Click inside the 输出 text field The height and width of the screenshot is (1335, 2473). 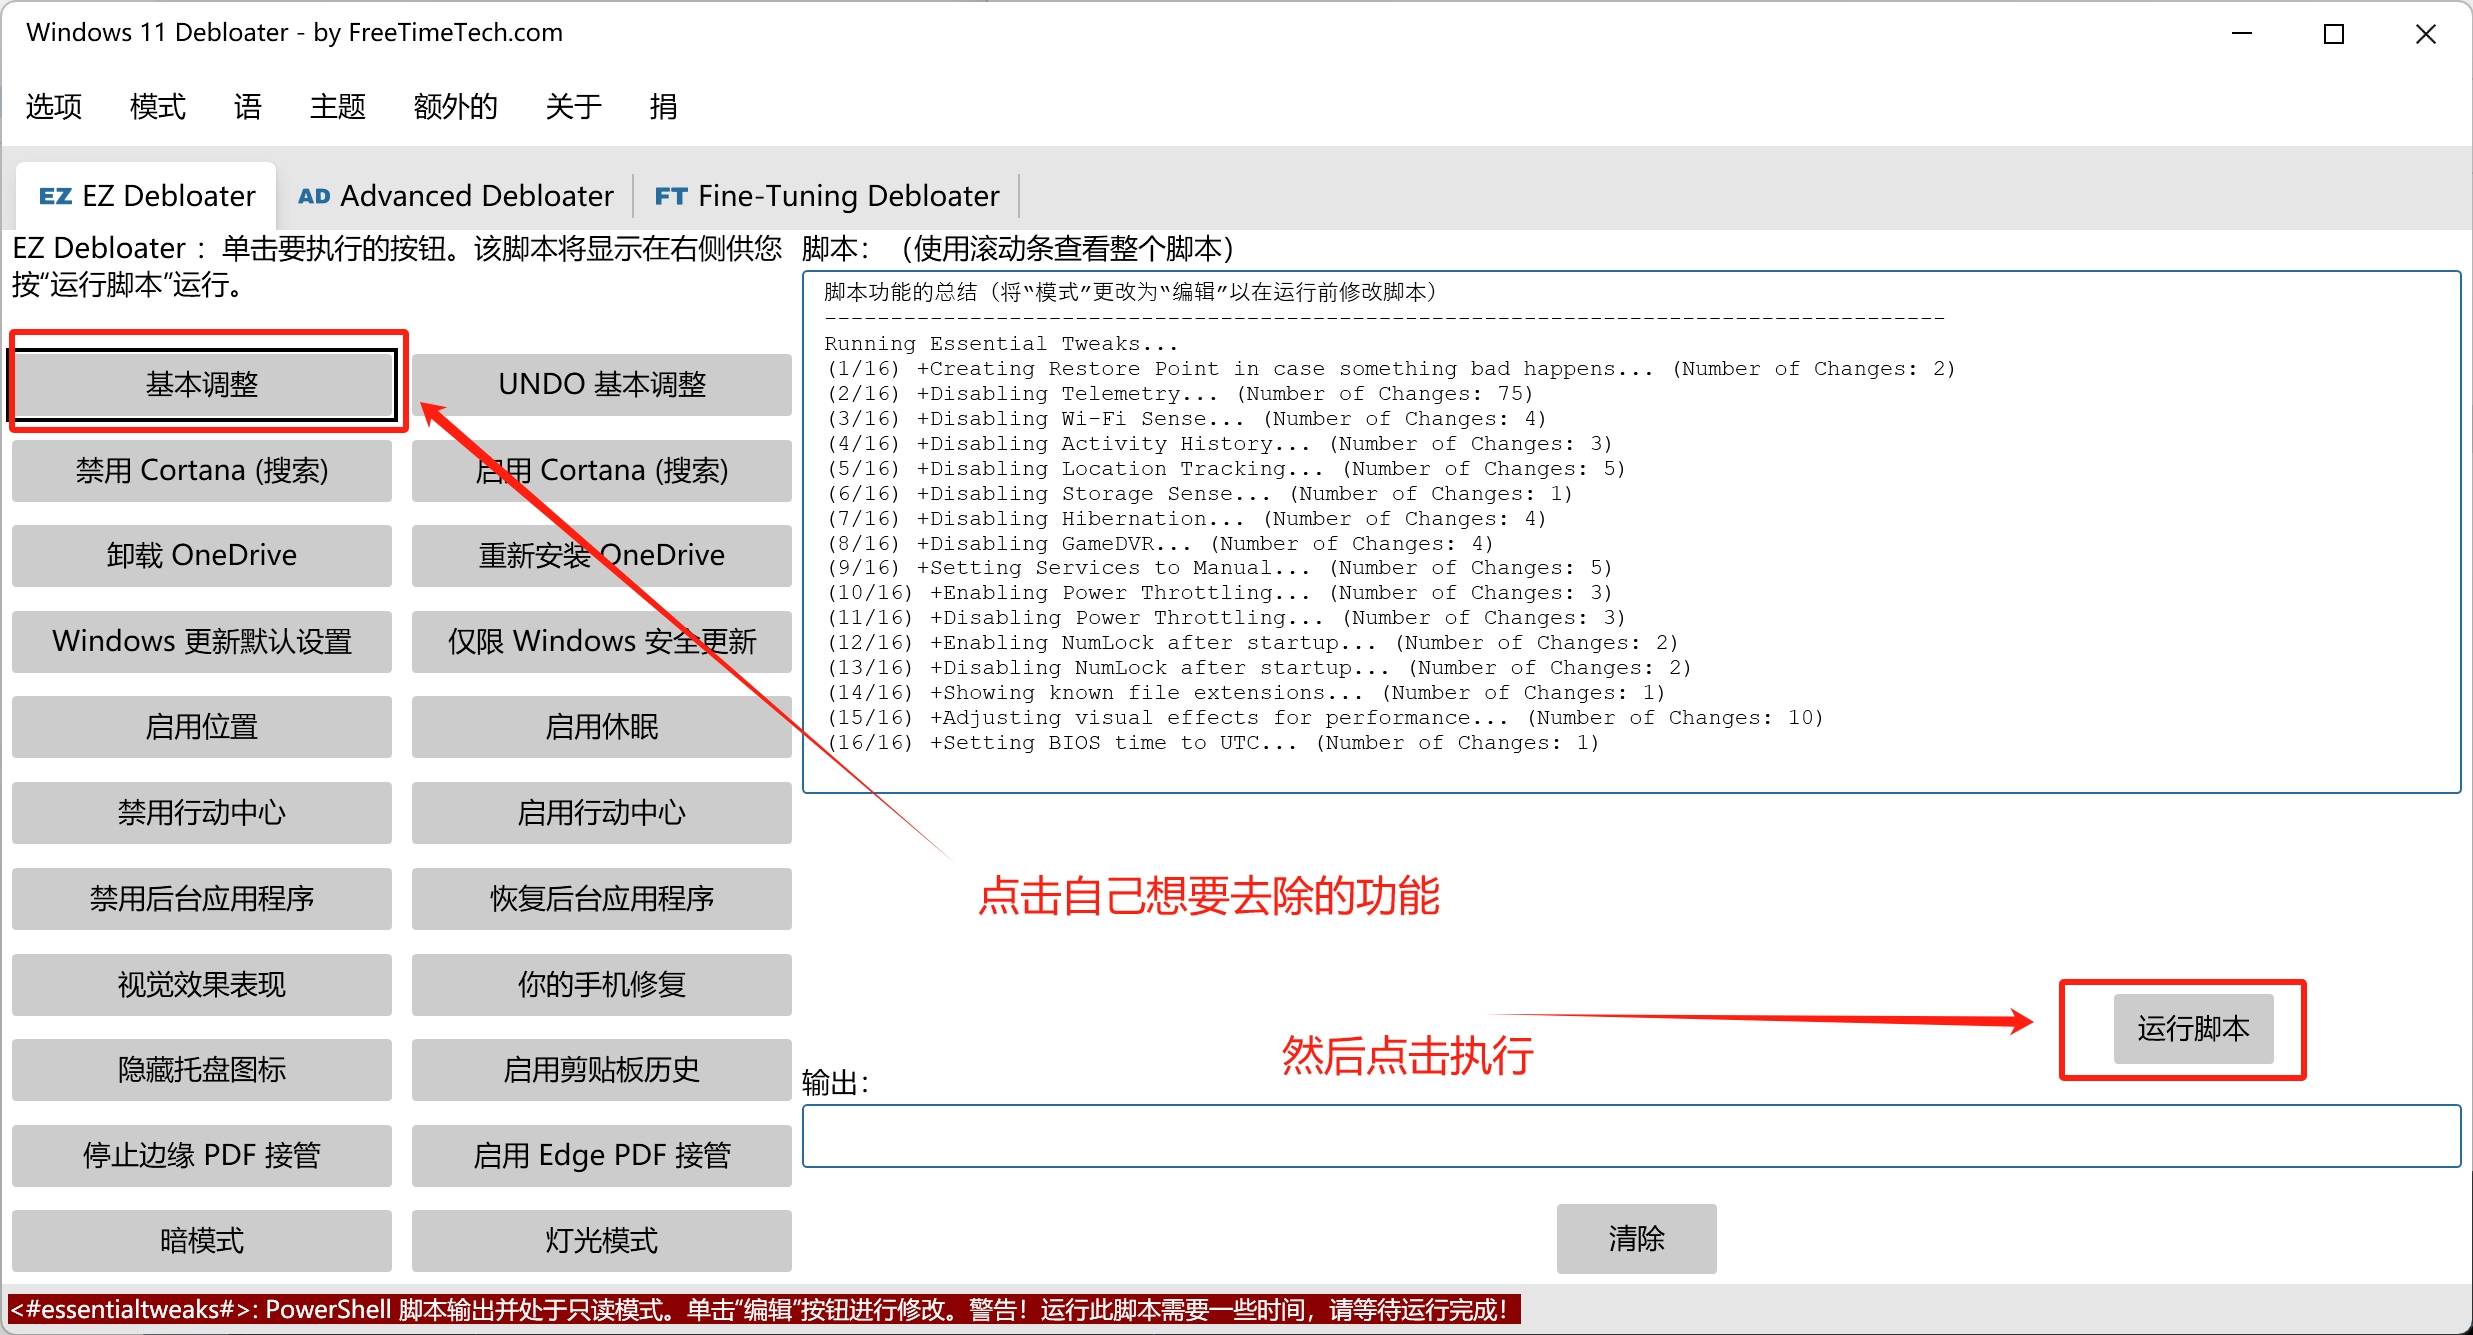pos(1630,1136)
